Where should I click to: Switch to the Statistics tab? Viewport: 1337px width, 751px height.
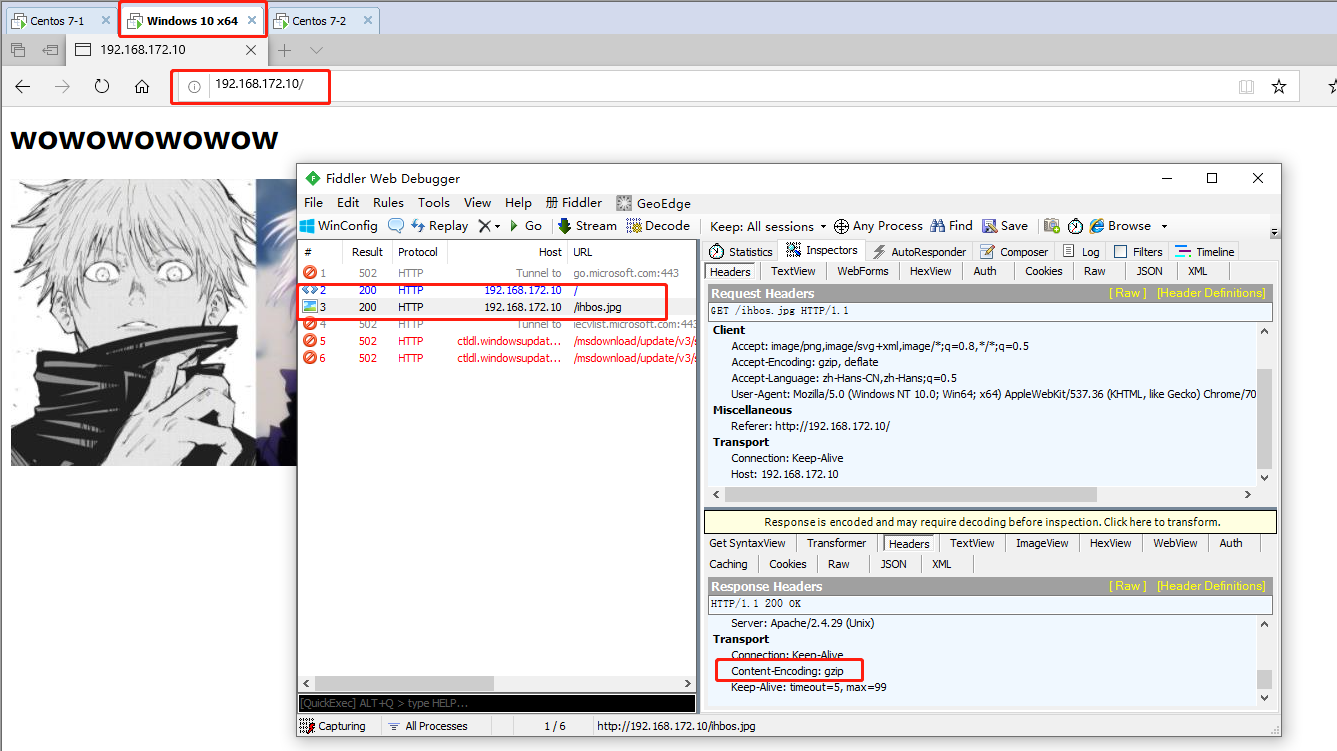pyautogui.click(x=741, y=252)
